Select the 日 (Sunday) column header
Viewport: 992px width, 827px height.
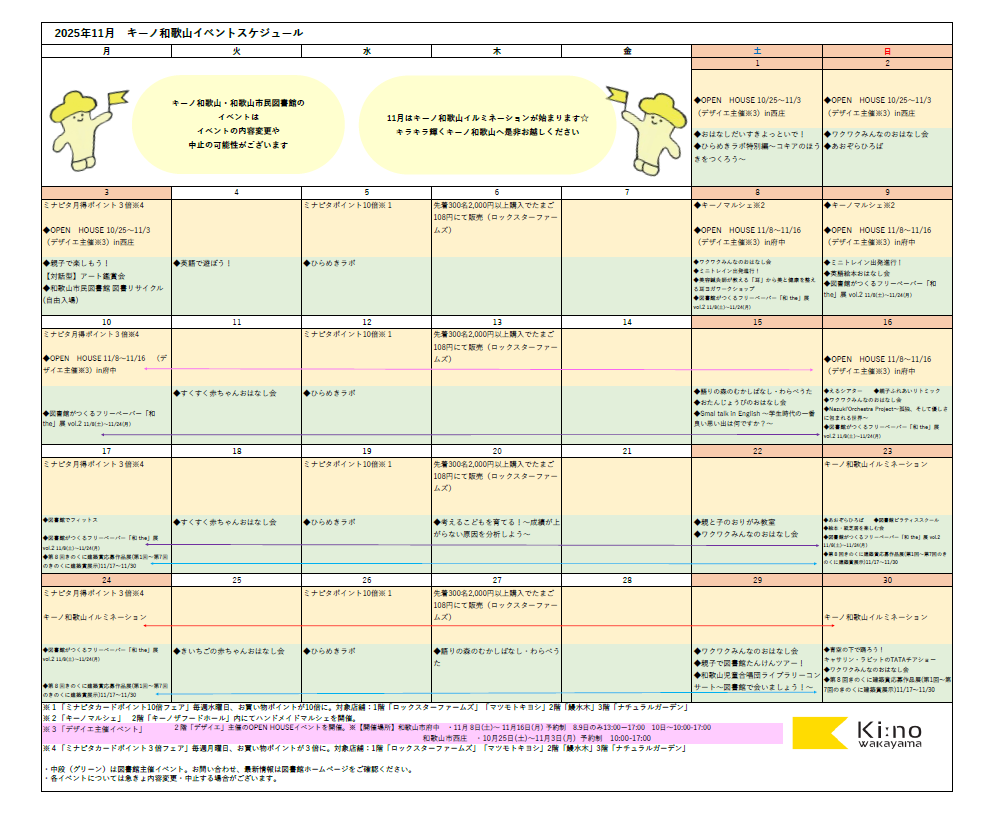886,50
